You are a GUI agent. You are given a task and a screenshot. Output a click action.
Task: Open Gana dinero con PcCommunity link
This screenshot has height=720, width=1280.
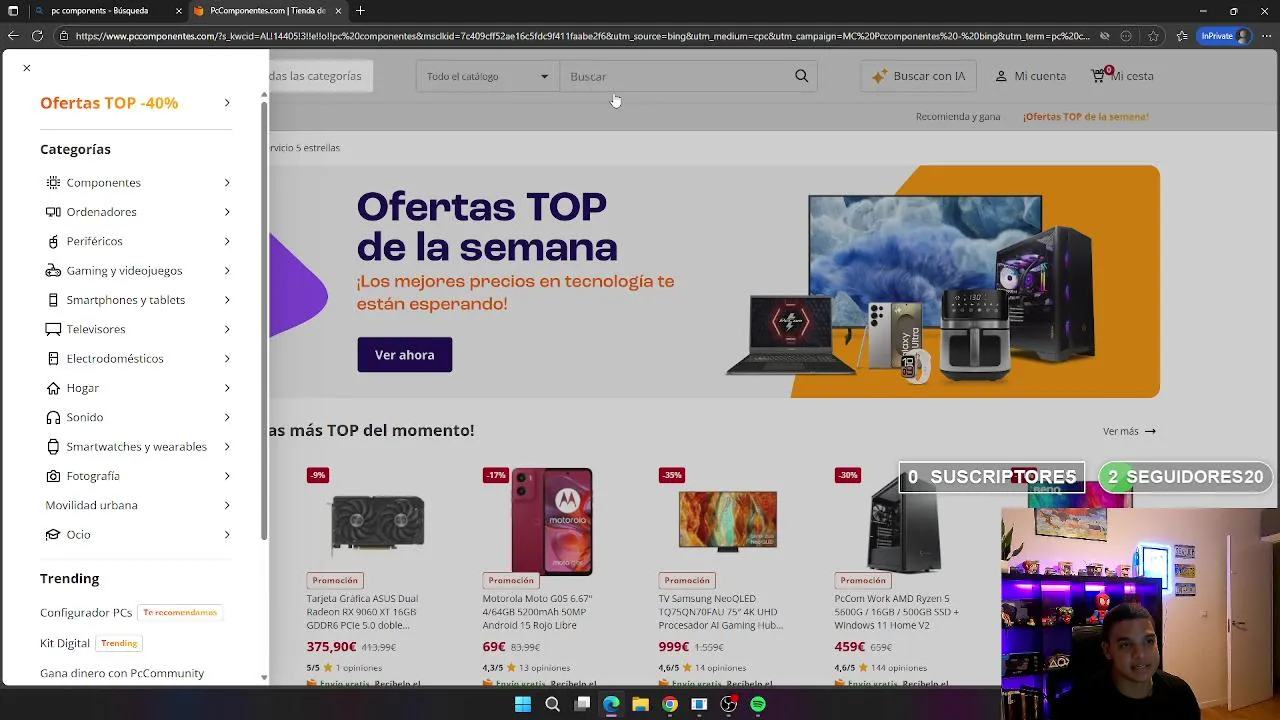tap(122, 673)
